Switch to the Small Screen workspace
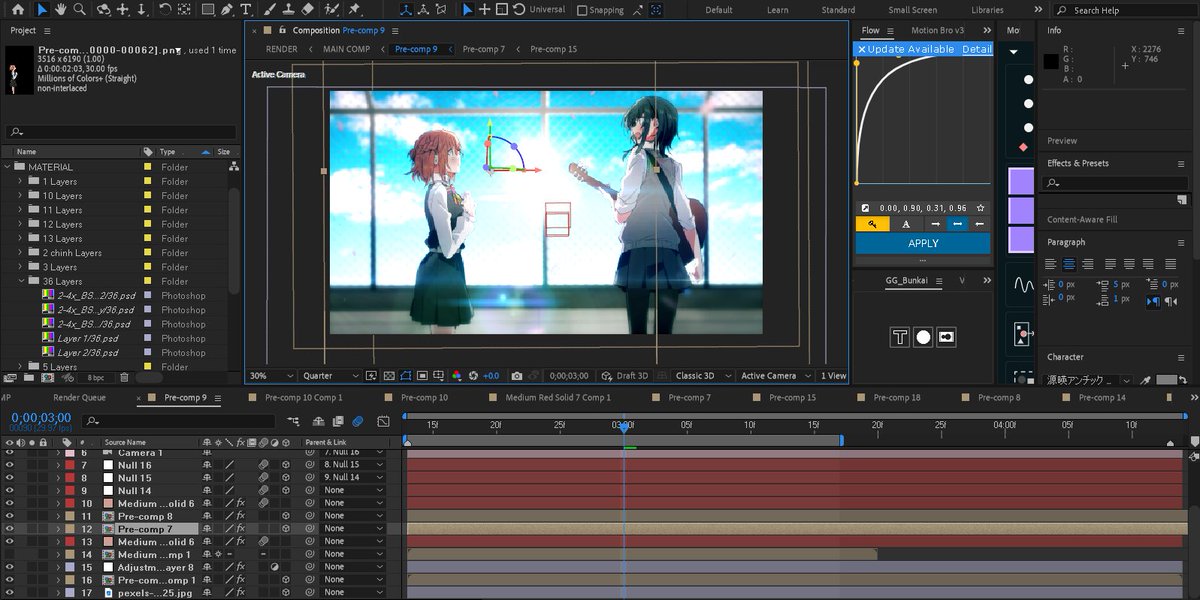The width and height of the screenshot is (1200, 600). 912,10
